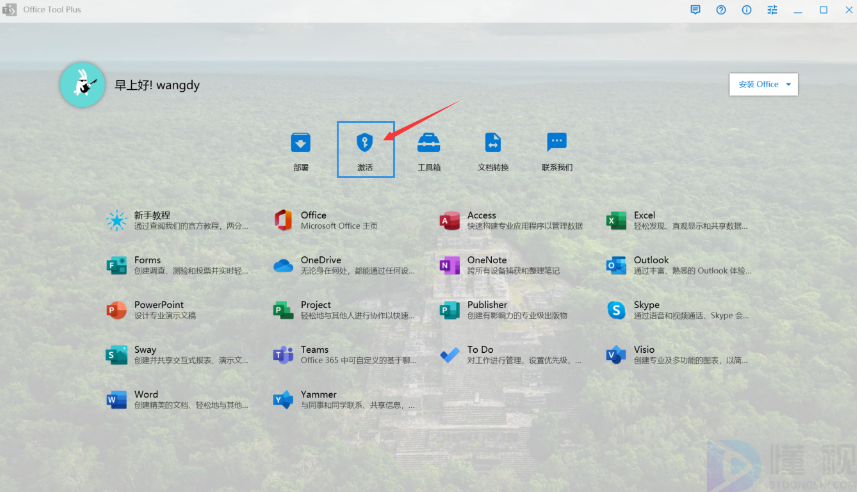Click the 新手教程 title text
Image resolution: width=857 pixels, height=492 pixels.
[152, 215]
